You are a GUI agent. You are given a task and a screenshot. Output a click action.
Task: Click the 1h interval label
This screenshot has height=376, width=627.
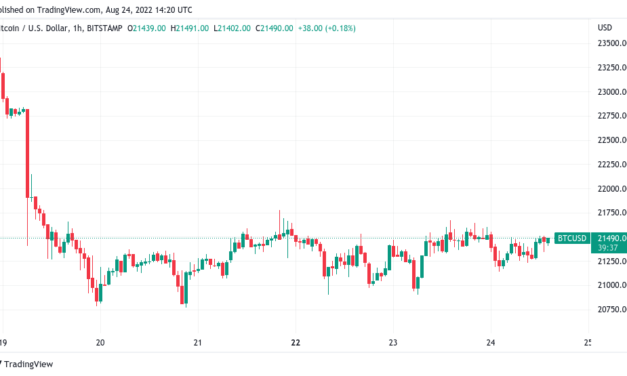coord(78,28)
